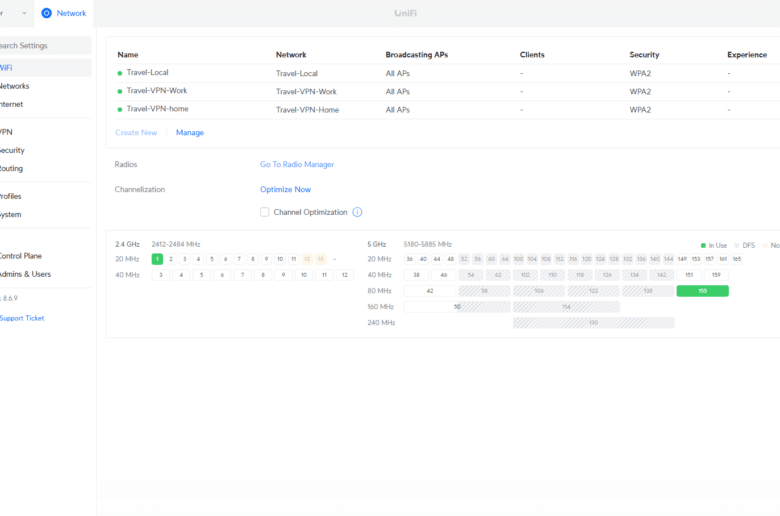Select 5 GHz 20 MHz channel 36

[x=409, y=259]
